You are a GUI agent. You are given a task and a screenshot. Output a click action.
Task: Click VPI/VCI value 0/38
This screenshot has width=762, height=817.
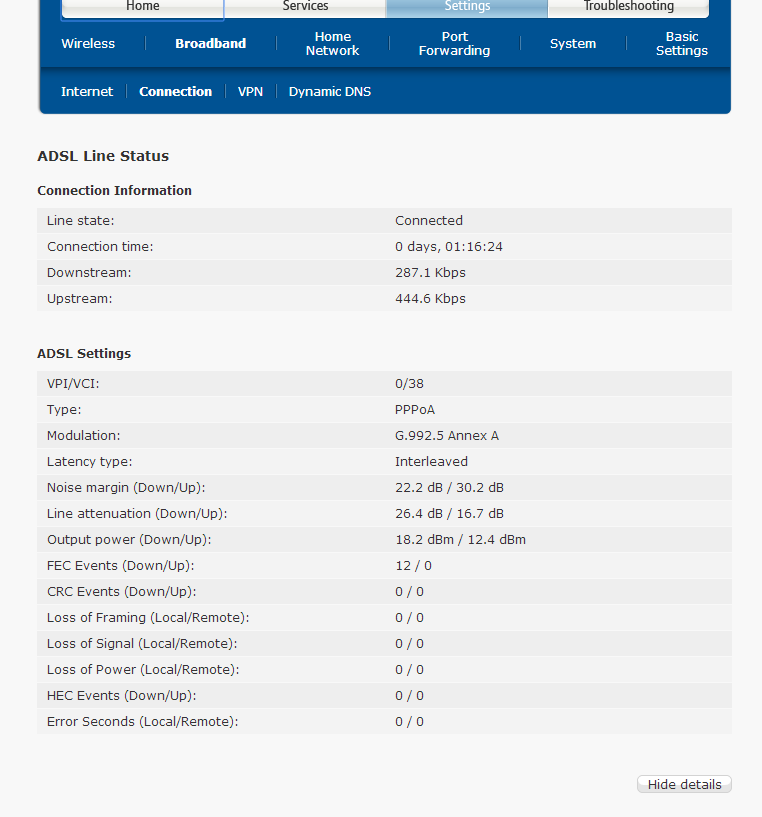click(410, 383)
